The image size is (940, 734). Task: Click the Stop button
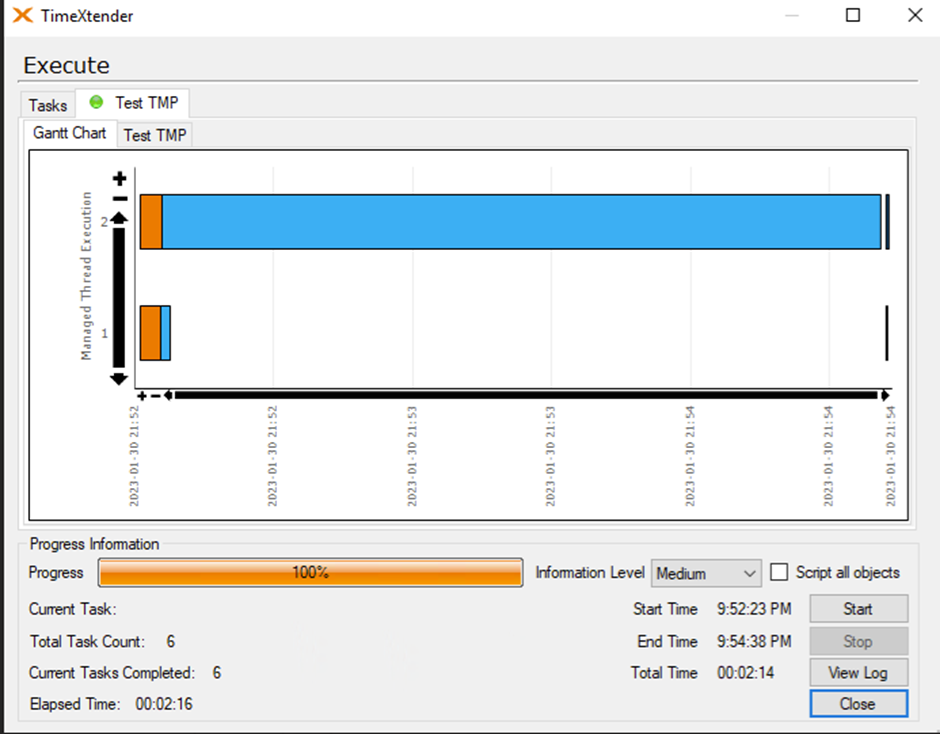click(858, 641)
